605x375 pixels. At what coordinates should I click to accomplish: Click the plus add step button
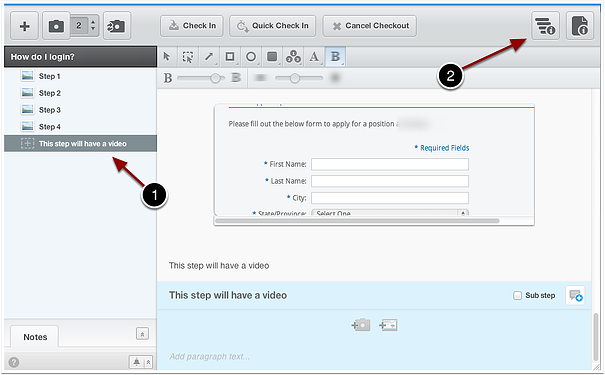tap(24, 26)
